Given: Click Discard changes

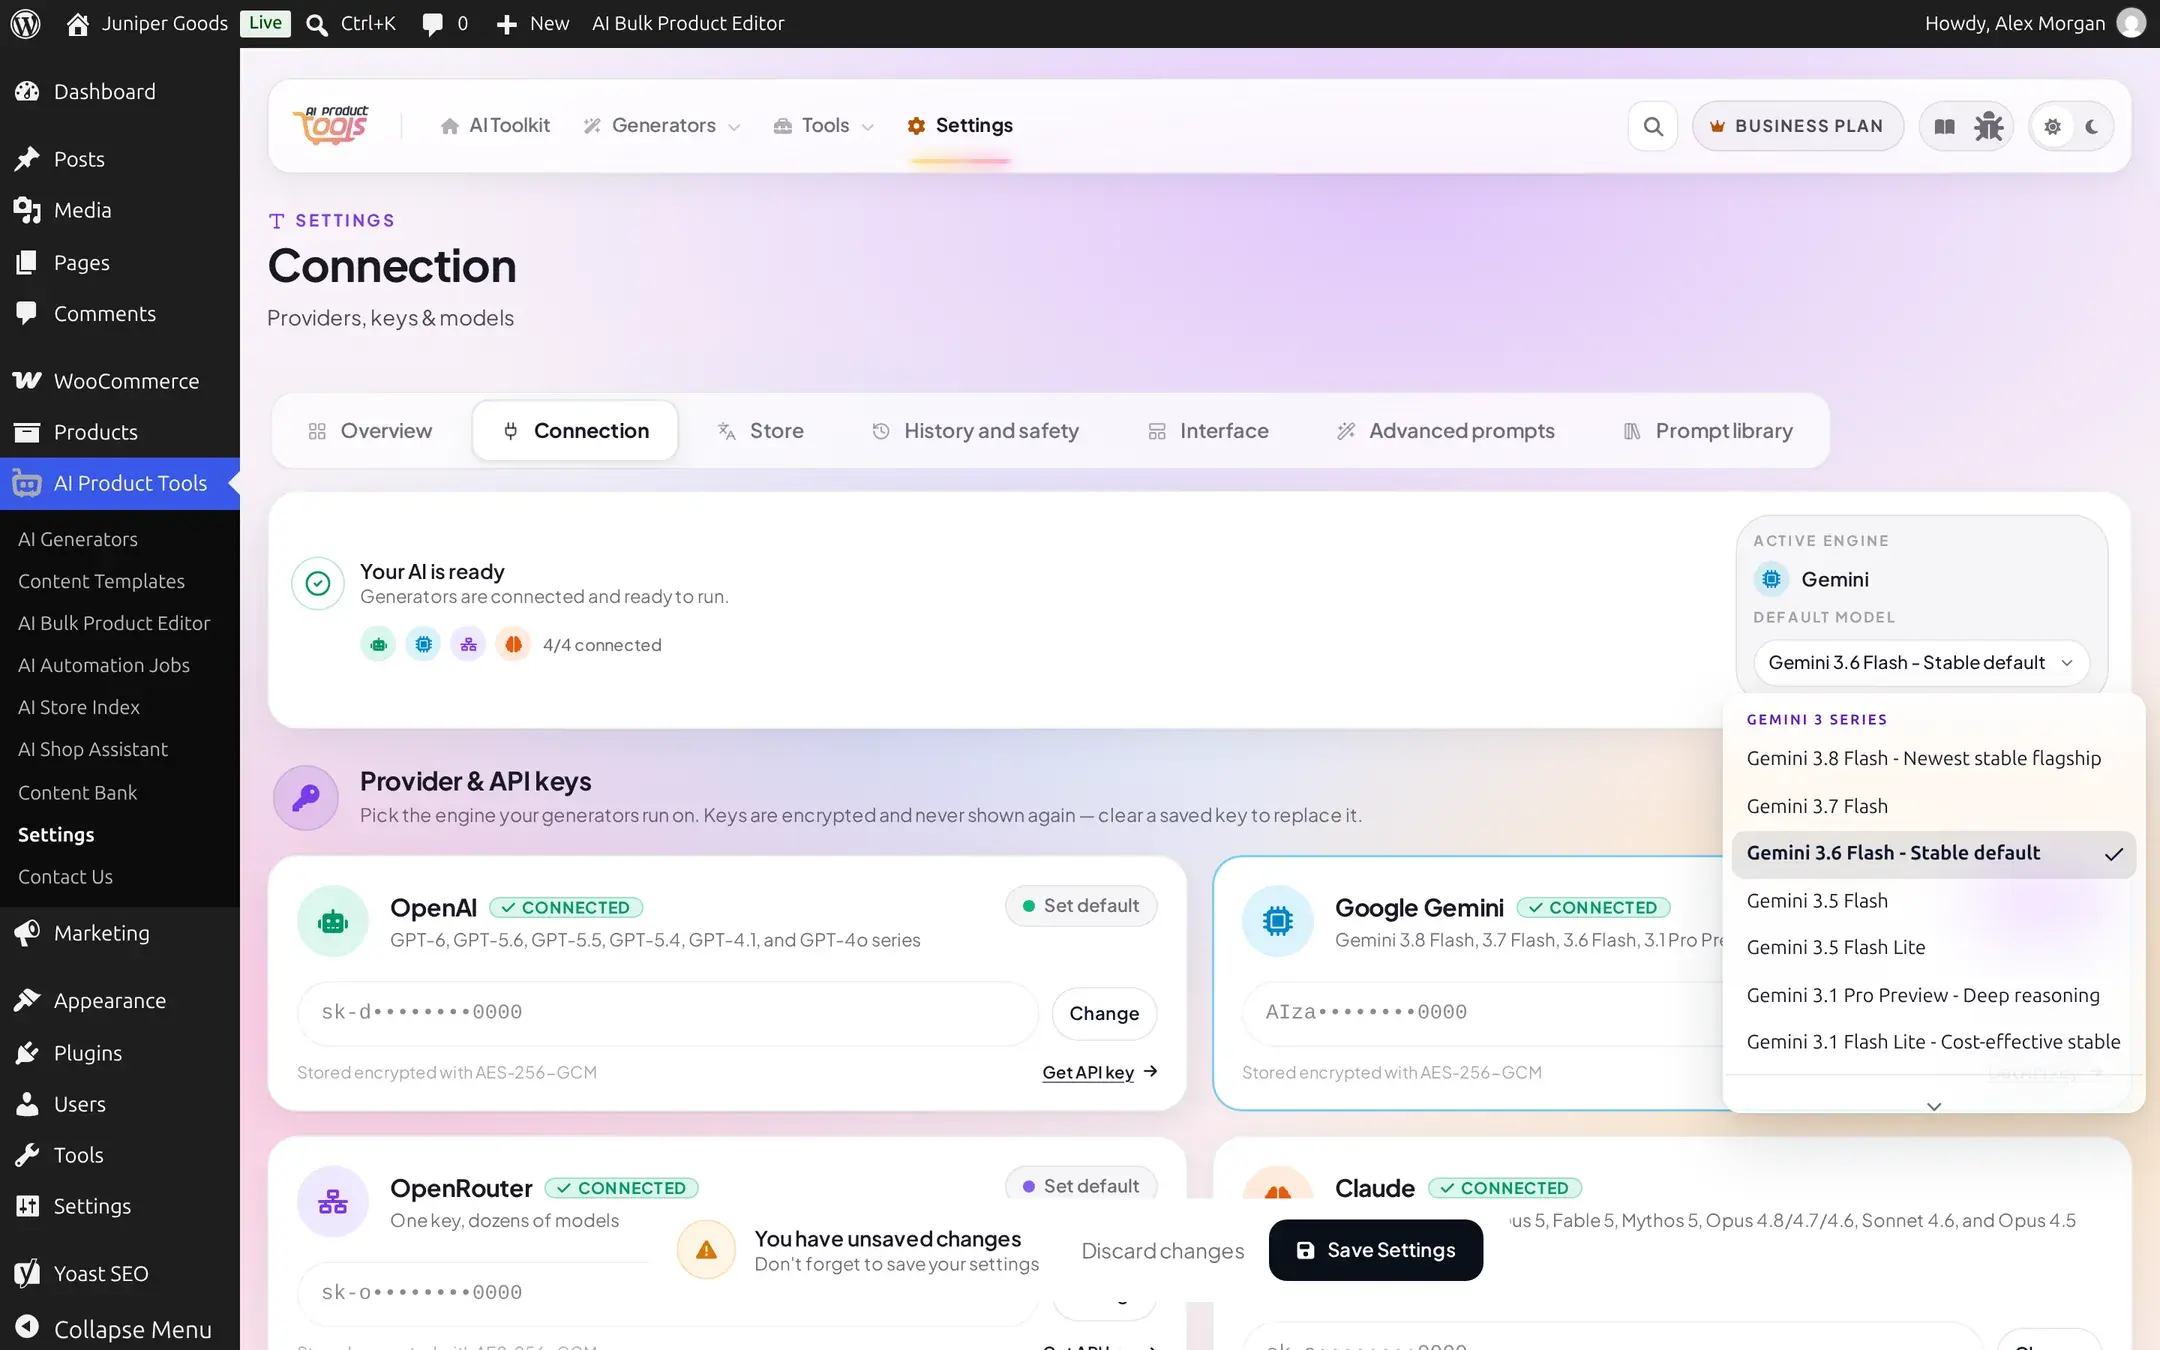Looking at the screenshot, I should point(1162,1251).
